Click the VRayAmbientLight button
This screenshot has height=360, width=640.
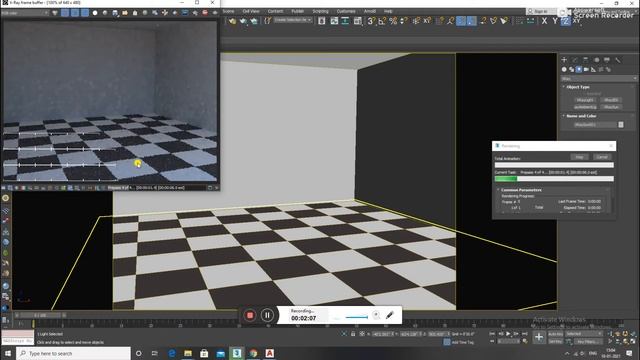[585, 107]
